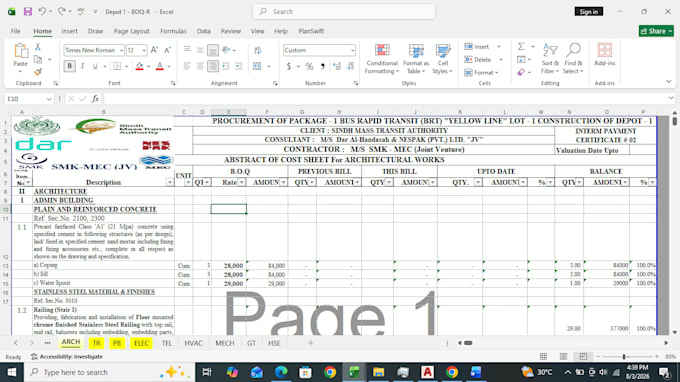Toggle Wrap Text in Alignment group

(x=258, y=50)
